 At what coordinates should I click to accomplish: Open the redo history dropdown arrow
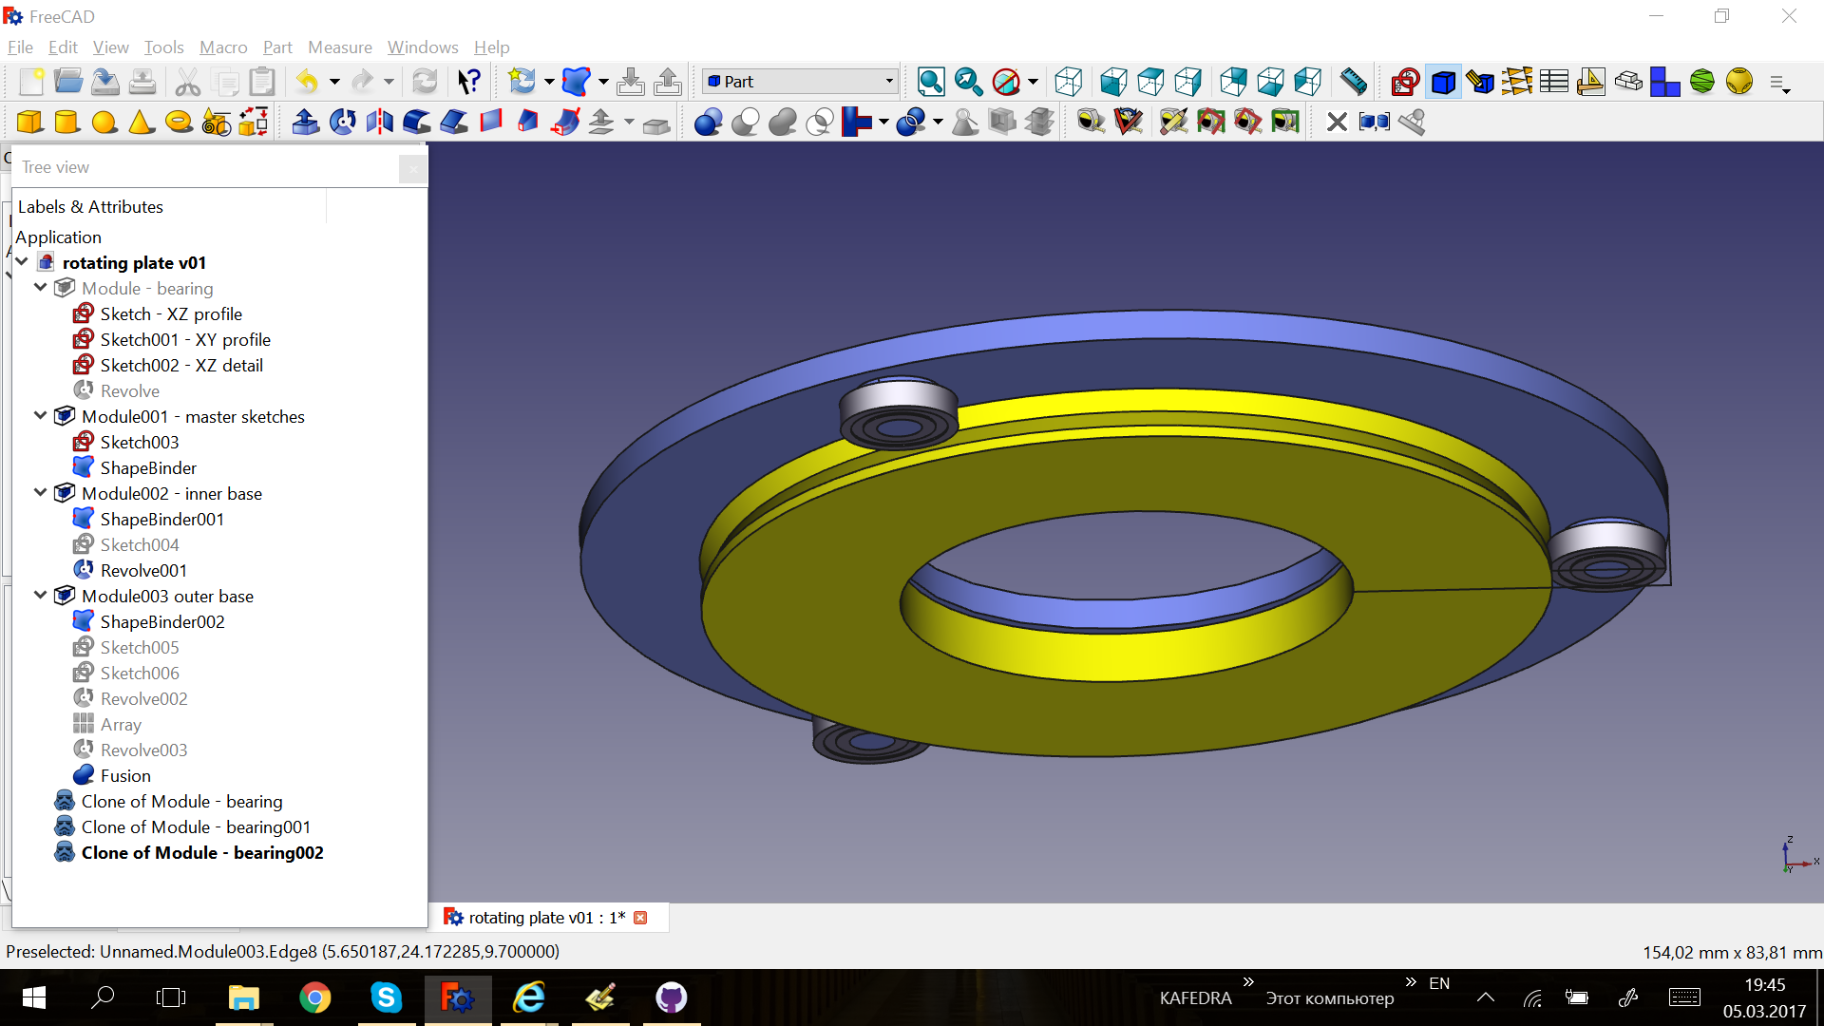389,81
